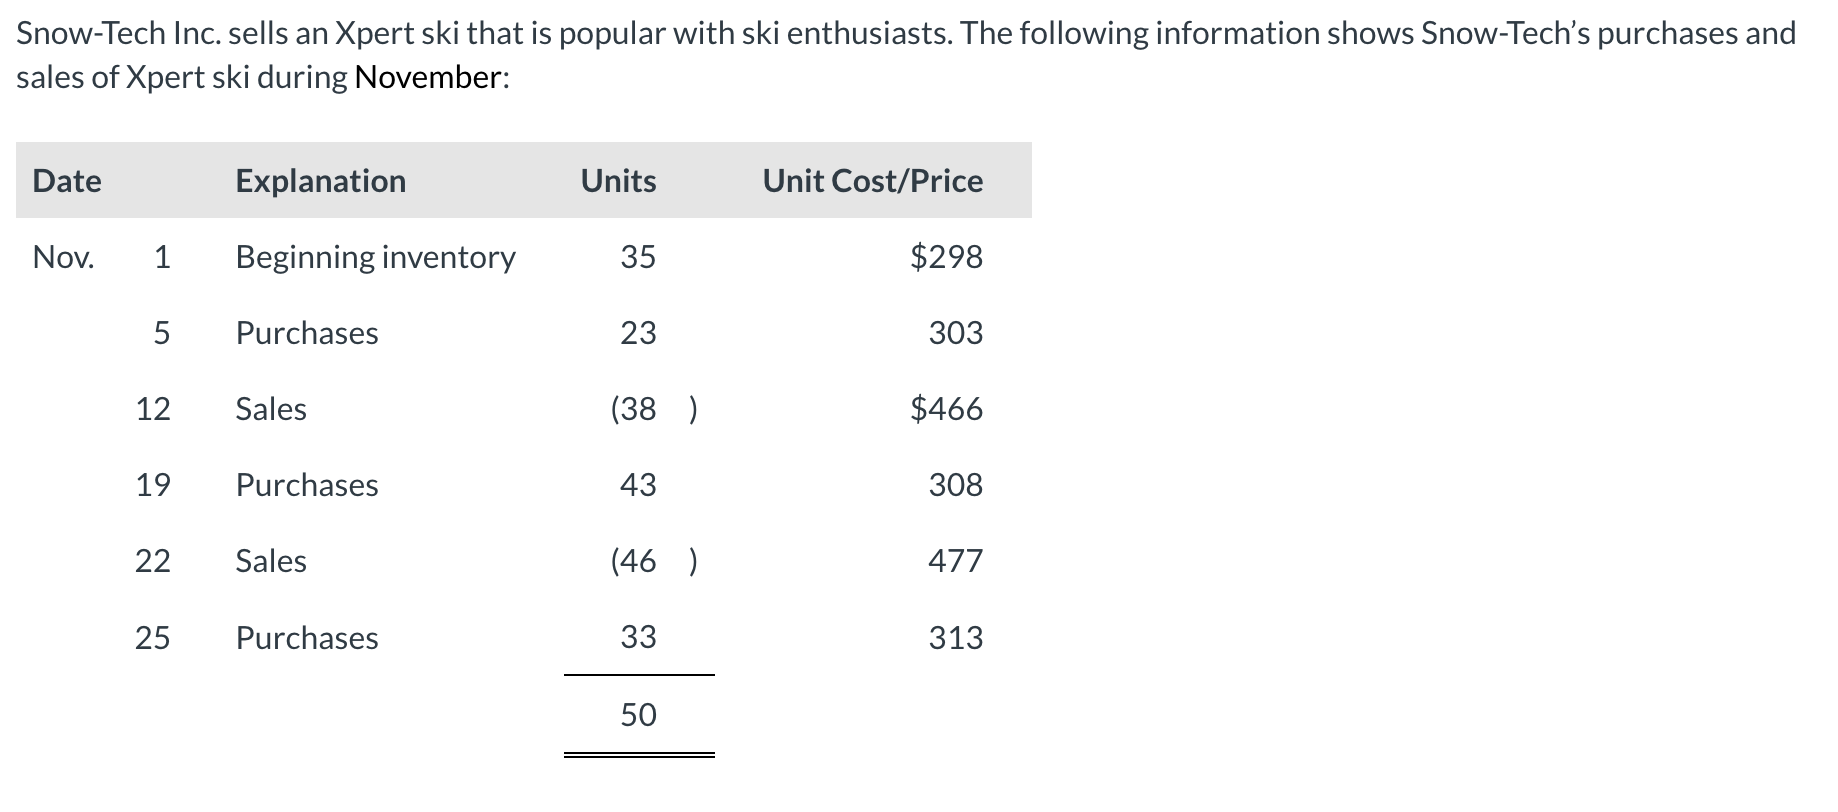Click the Date column header
The image size is (1838, 812).
[x=67, y=181]
